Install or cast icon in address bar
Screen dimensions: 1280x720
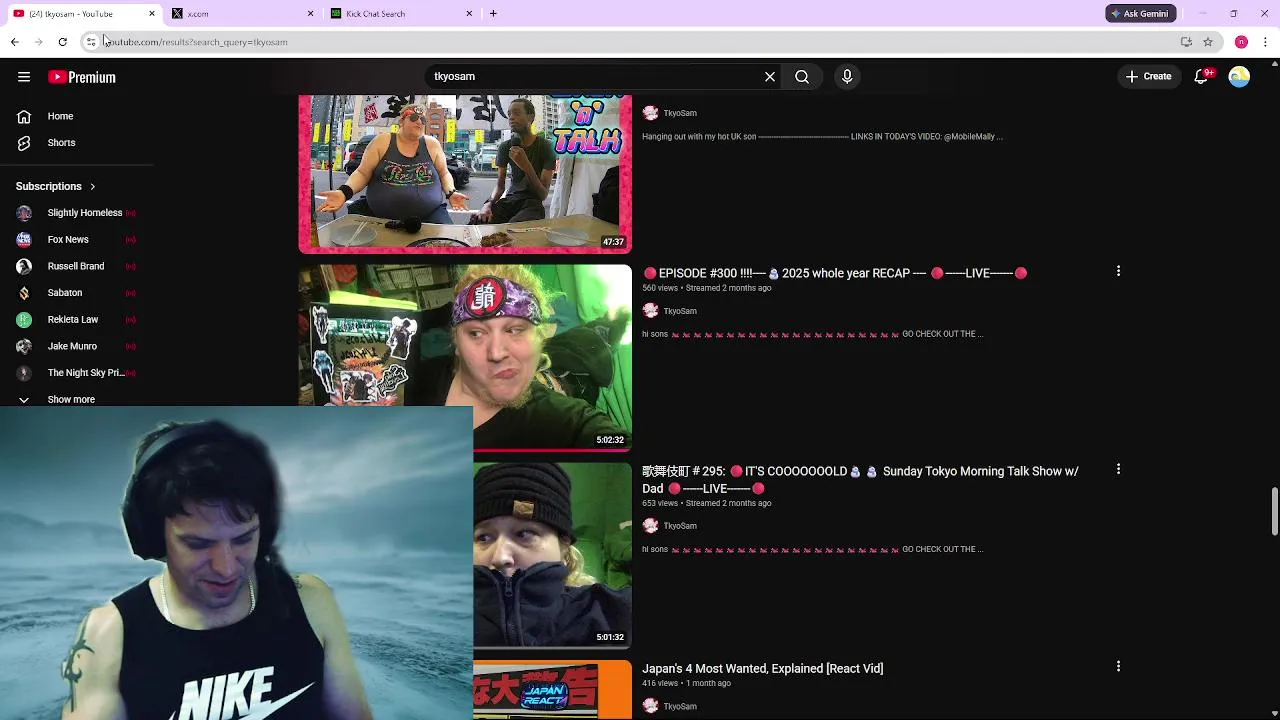[1186, 42]
